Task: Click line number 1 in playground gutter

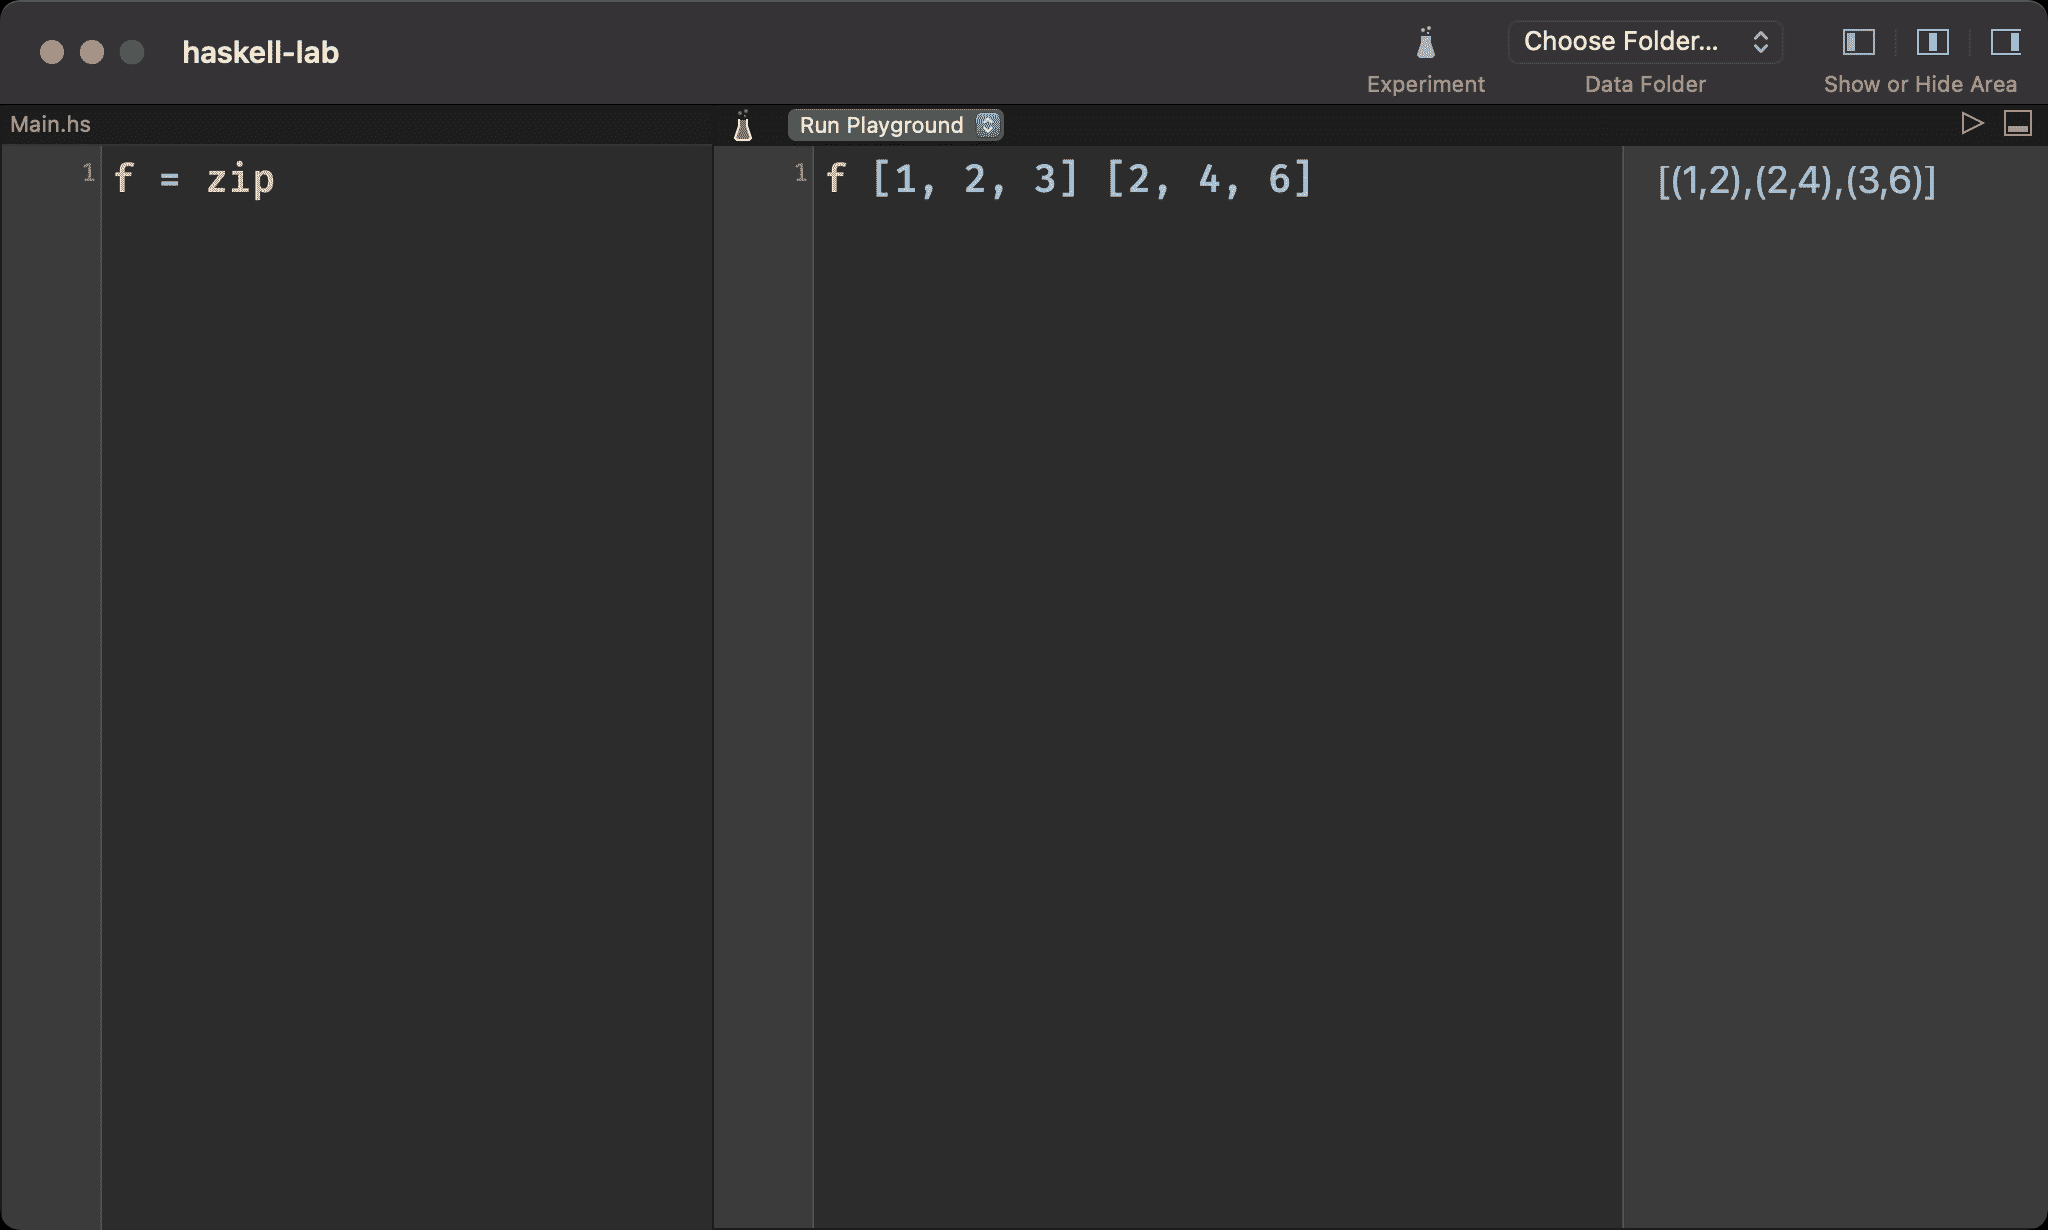Action: coord(800,173)
